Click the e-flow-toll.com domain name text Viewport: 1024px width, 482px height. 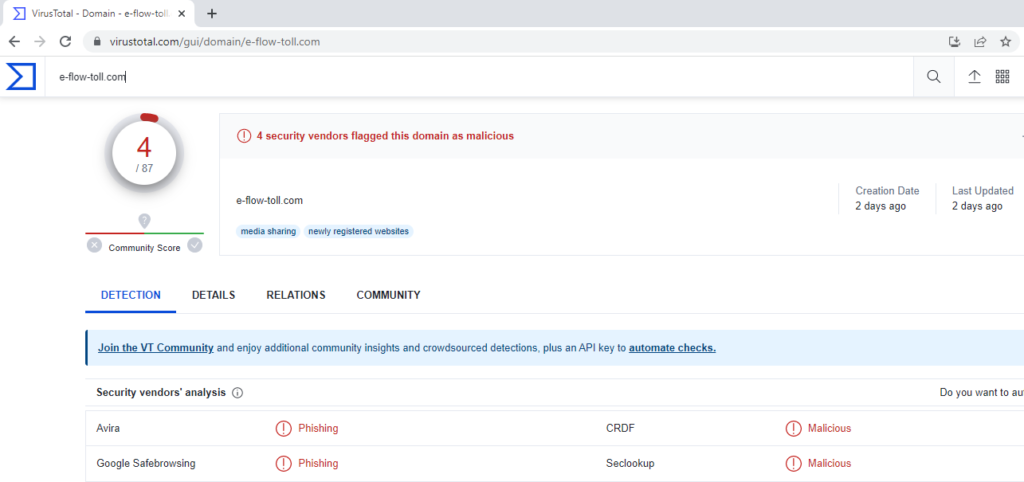270,201
